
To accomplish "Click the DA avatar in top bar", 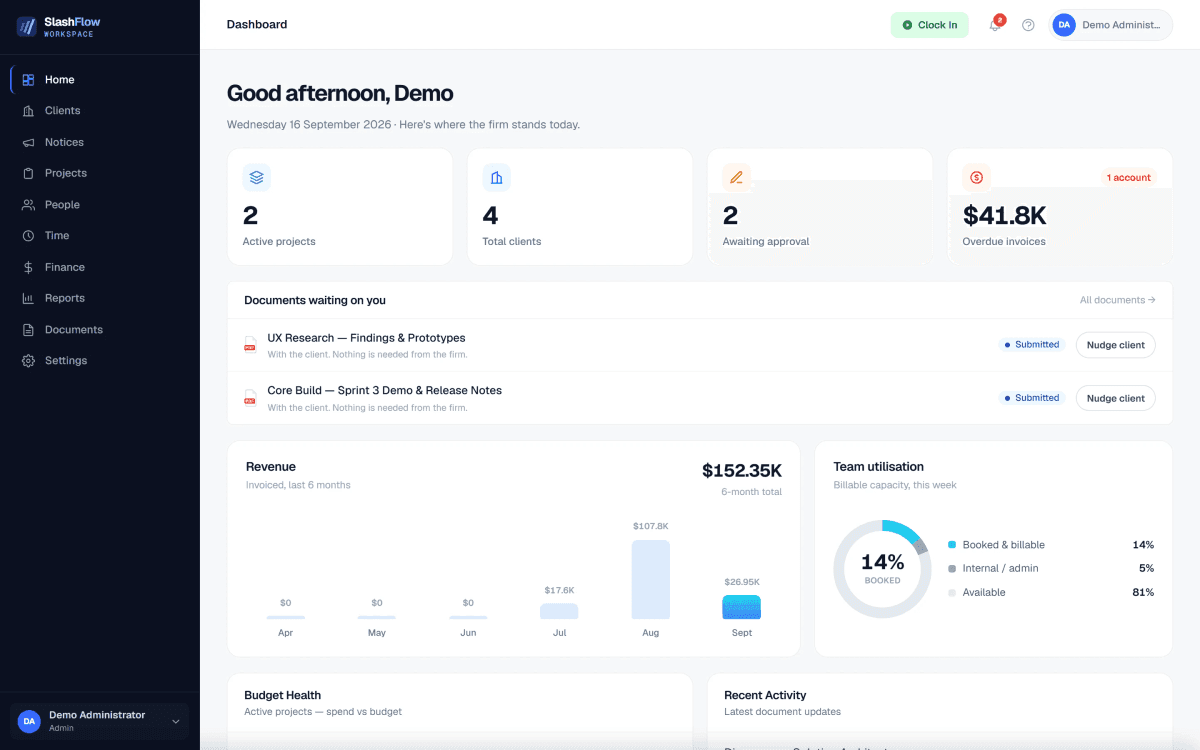I will click(x=1064, y=25).
